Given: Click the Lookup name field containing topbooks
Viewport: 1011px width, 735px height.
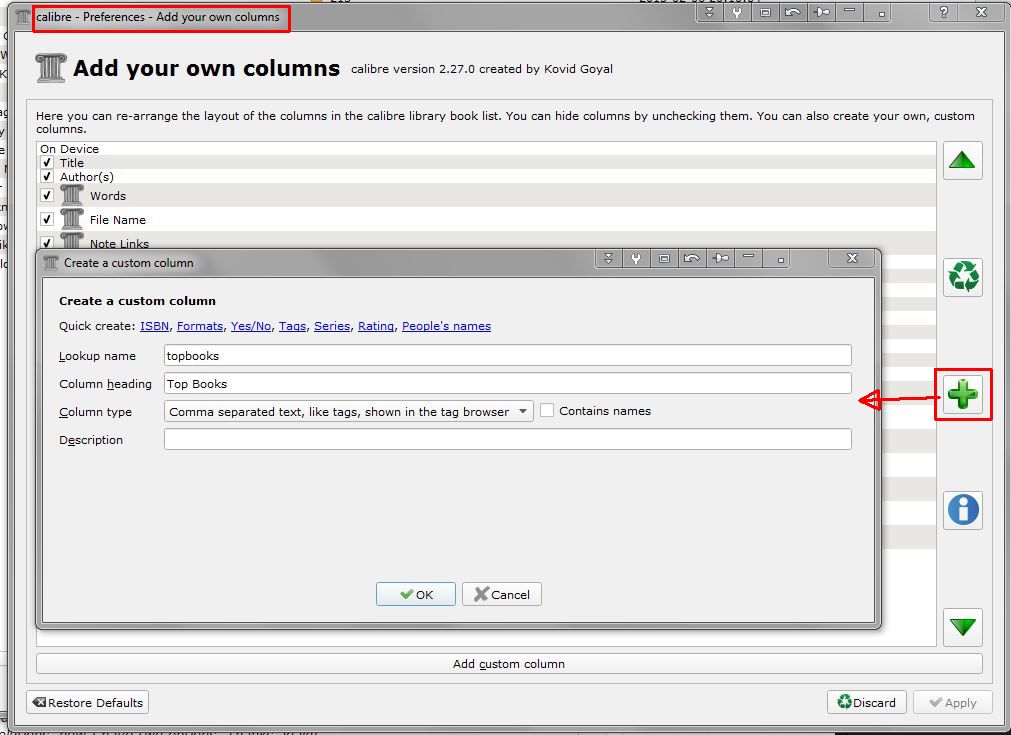Looking at the screenshot, I should click(507, 355).
